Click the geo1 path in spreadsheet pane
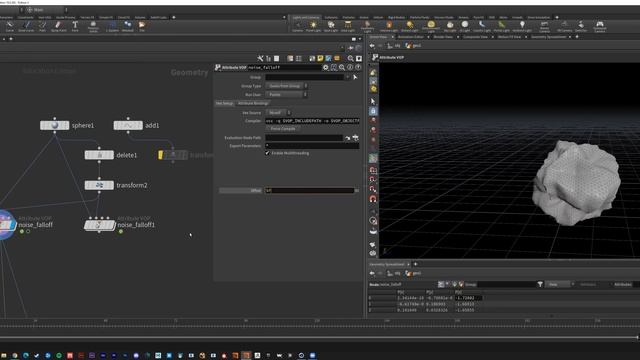 413,273
